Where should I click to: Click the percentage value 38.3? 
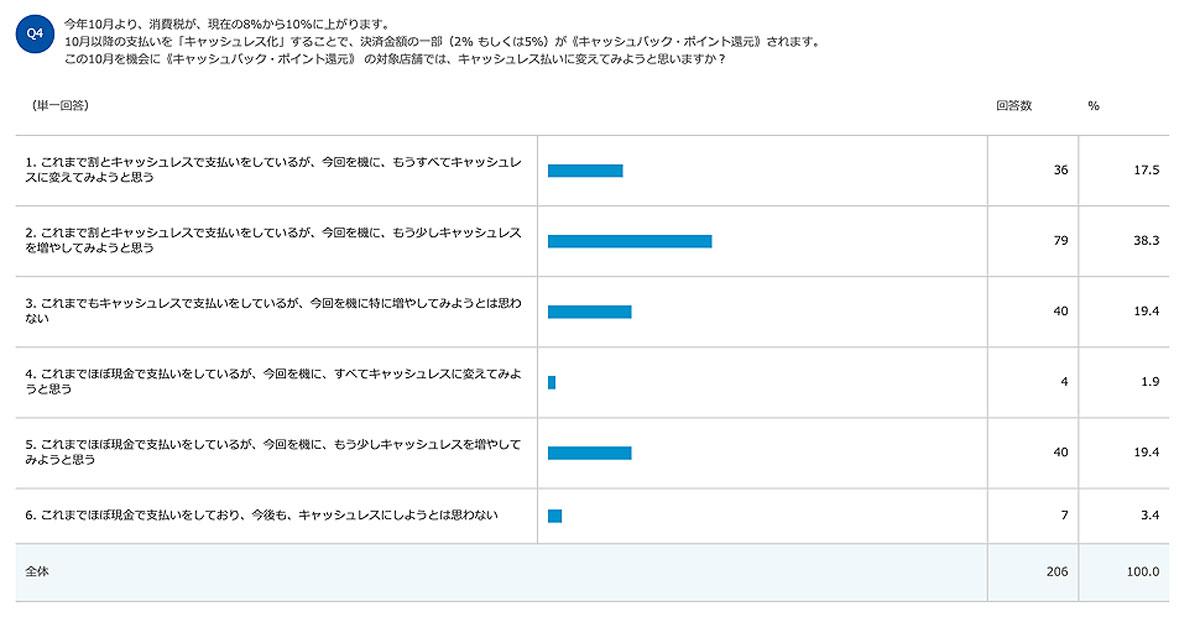point(1145,241)
